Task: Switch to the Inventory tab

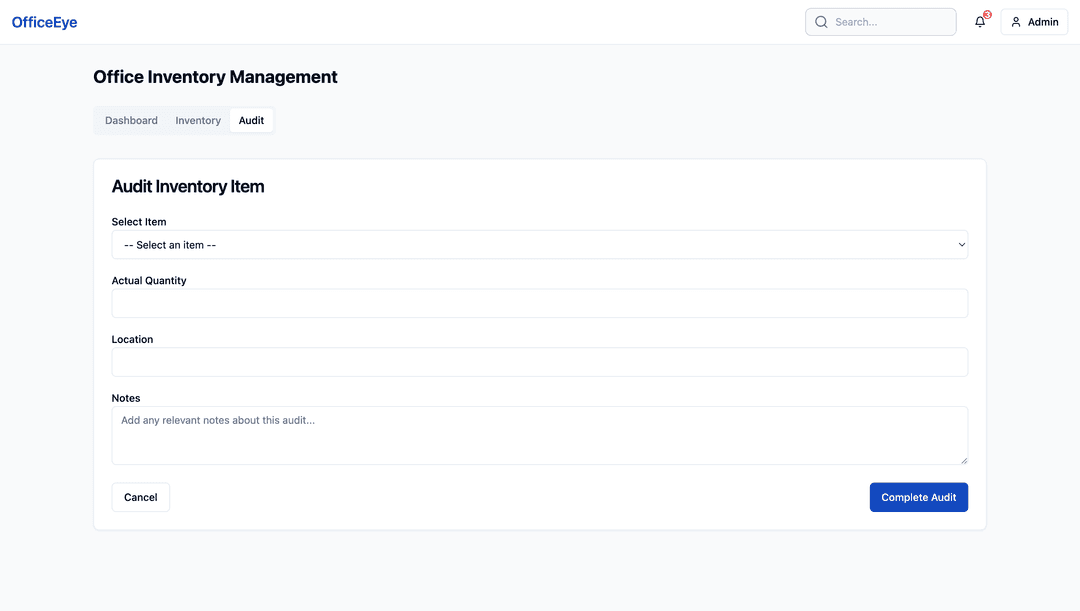Action: [197, 120]
